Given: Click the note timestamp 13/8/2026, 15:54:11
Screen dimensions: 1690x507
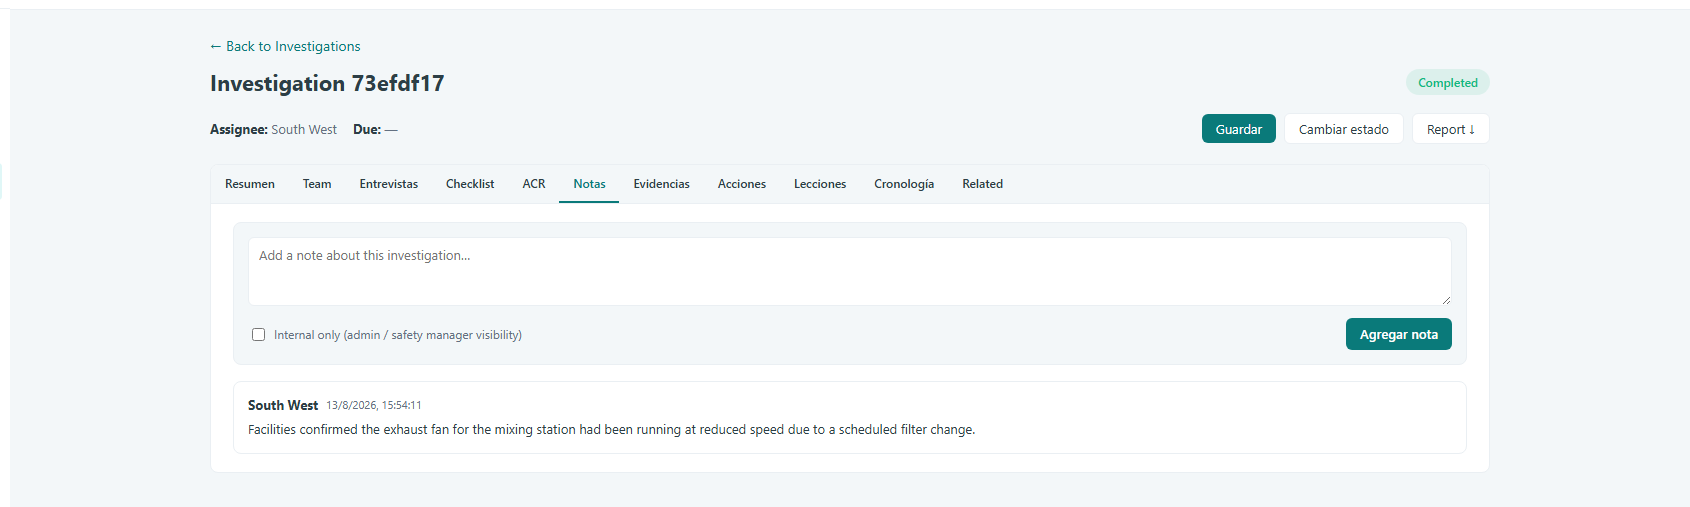Looking at the screenshot, I should coord(374,405).
